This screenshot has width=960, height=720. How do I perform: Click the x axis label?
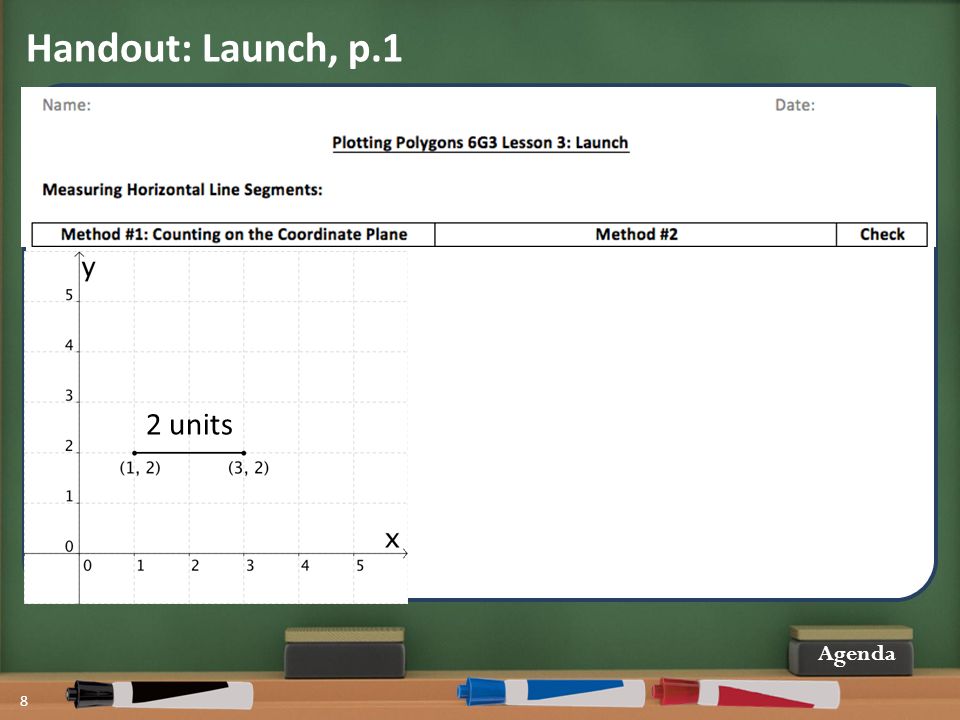392,539
